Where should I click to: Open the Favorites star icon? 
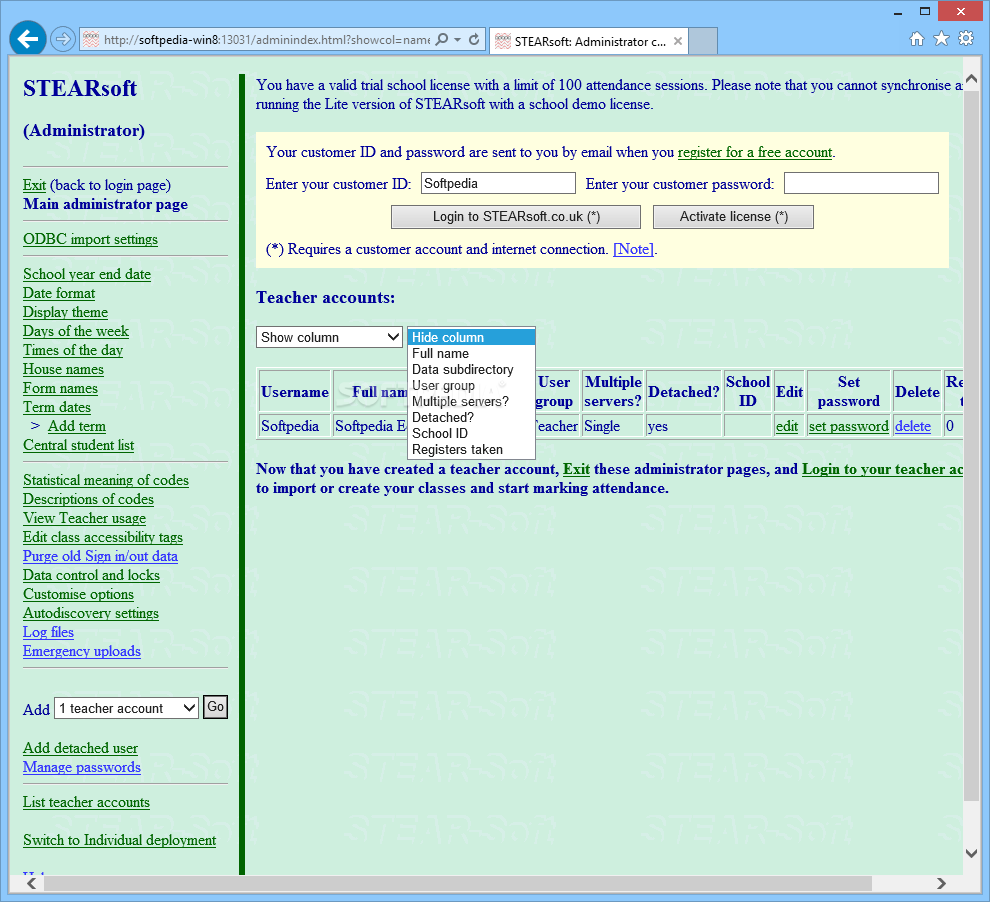click(x=941, y=39)
